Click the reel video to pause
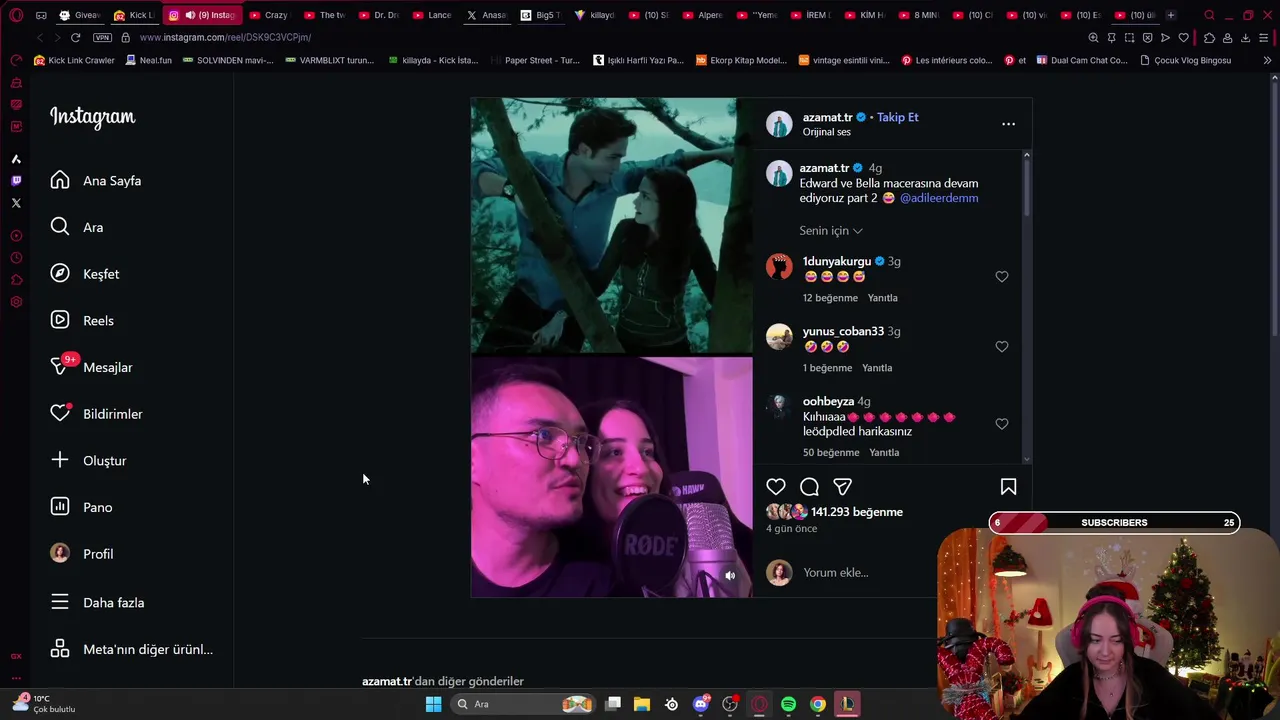The image size is (1280, 720). tap(611, 347)
